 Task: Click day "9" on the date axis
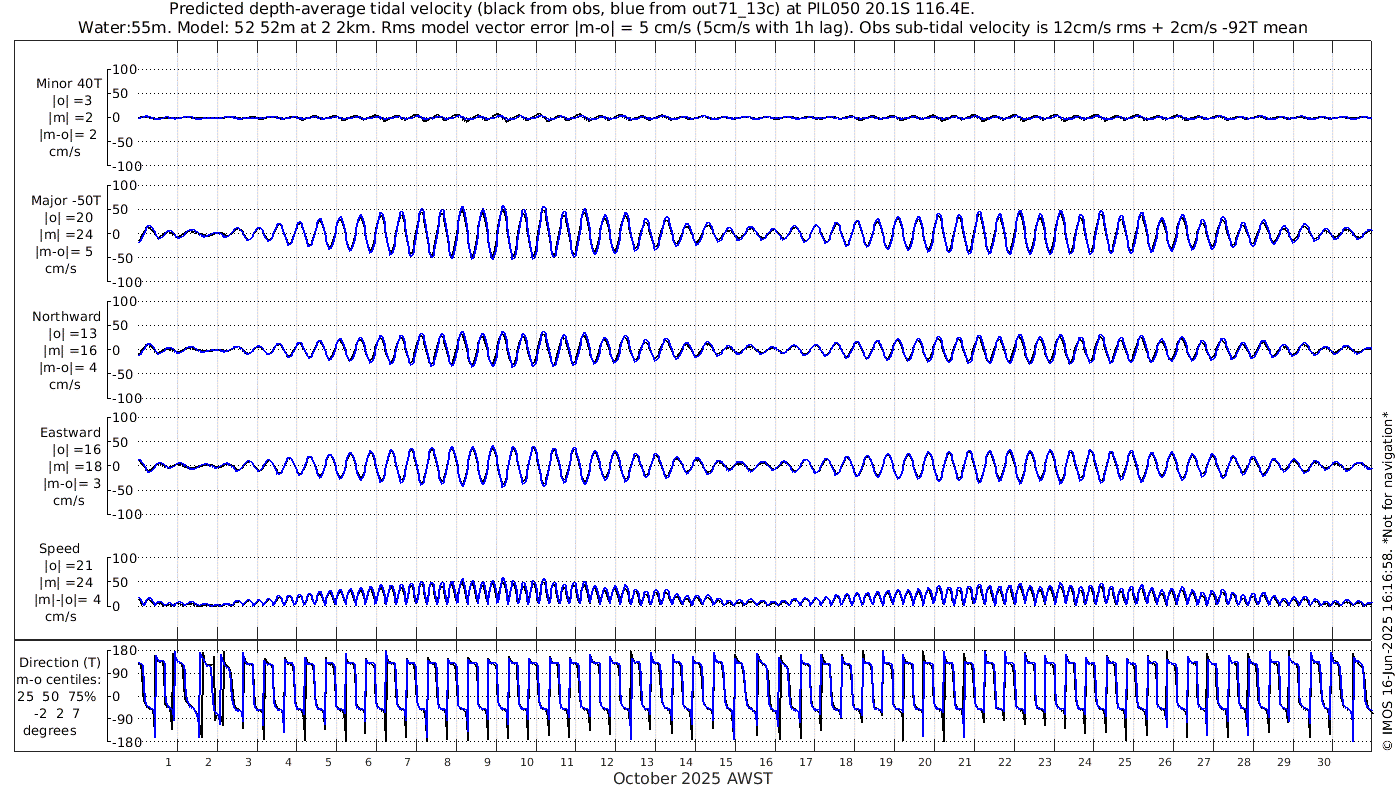pyautogui.click(x=487, y=761)
